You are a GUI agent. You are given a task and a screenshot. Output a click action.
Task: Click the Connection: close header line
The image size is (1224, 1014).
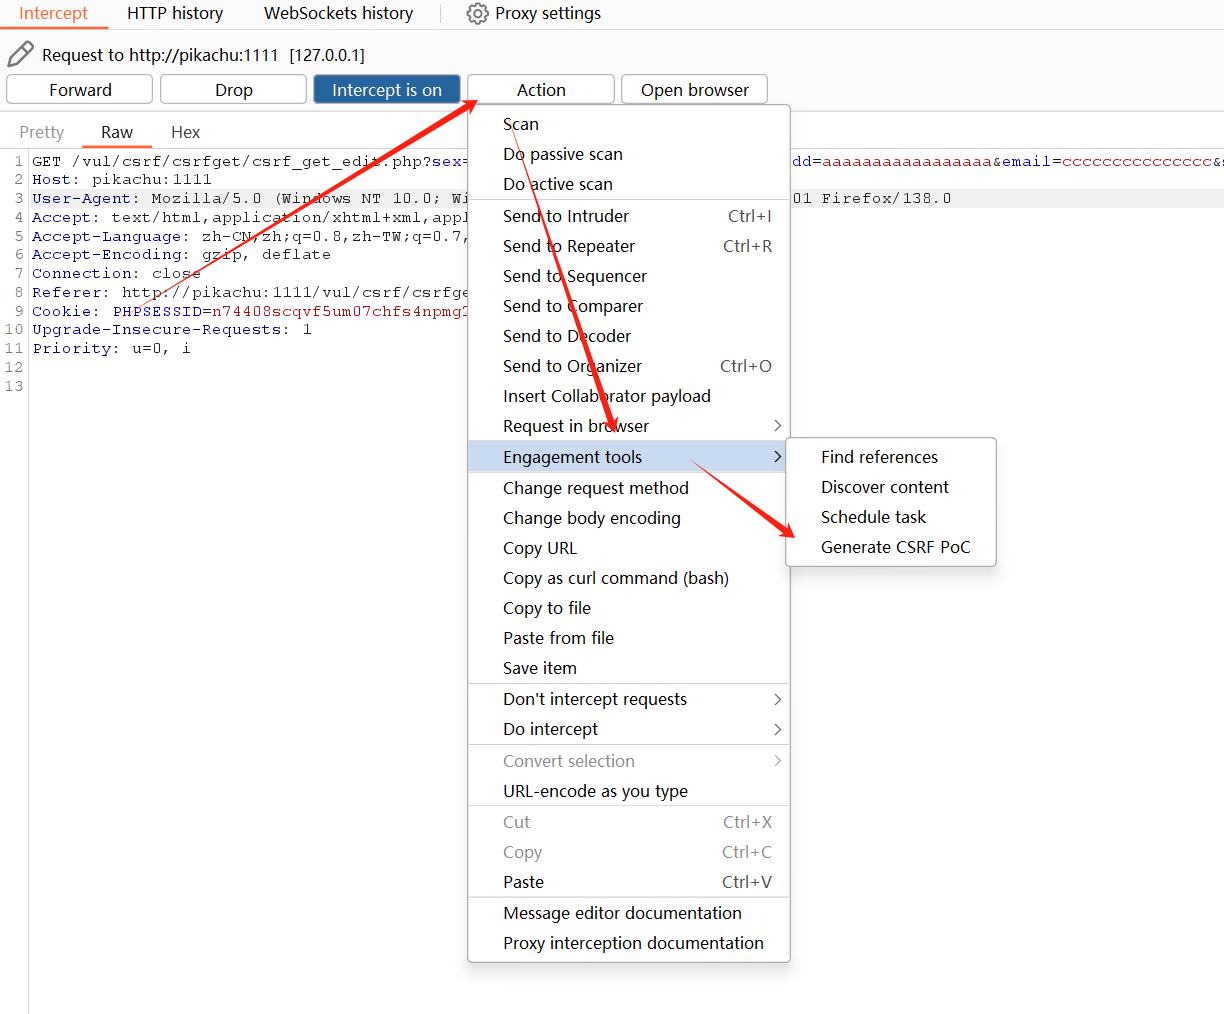(116, 273)
